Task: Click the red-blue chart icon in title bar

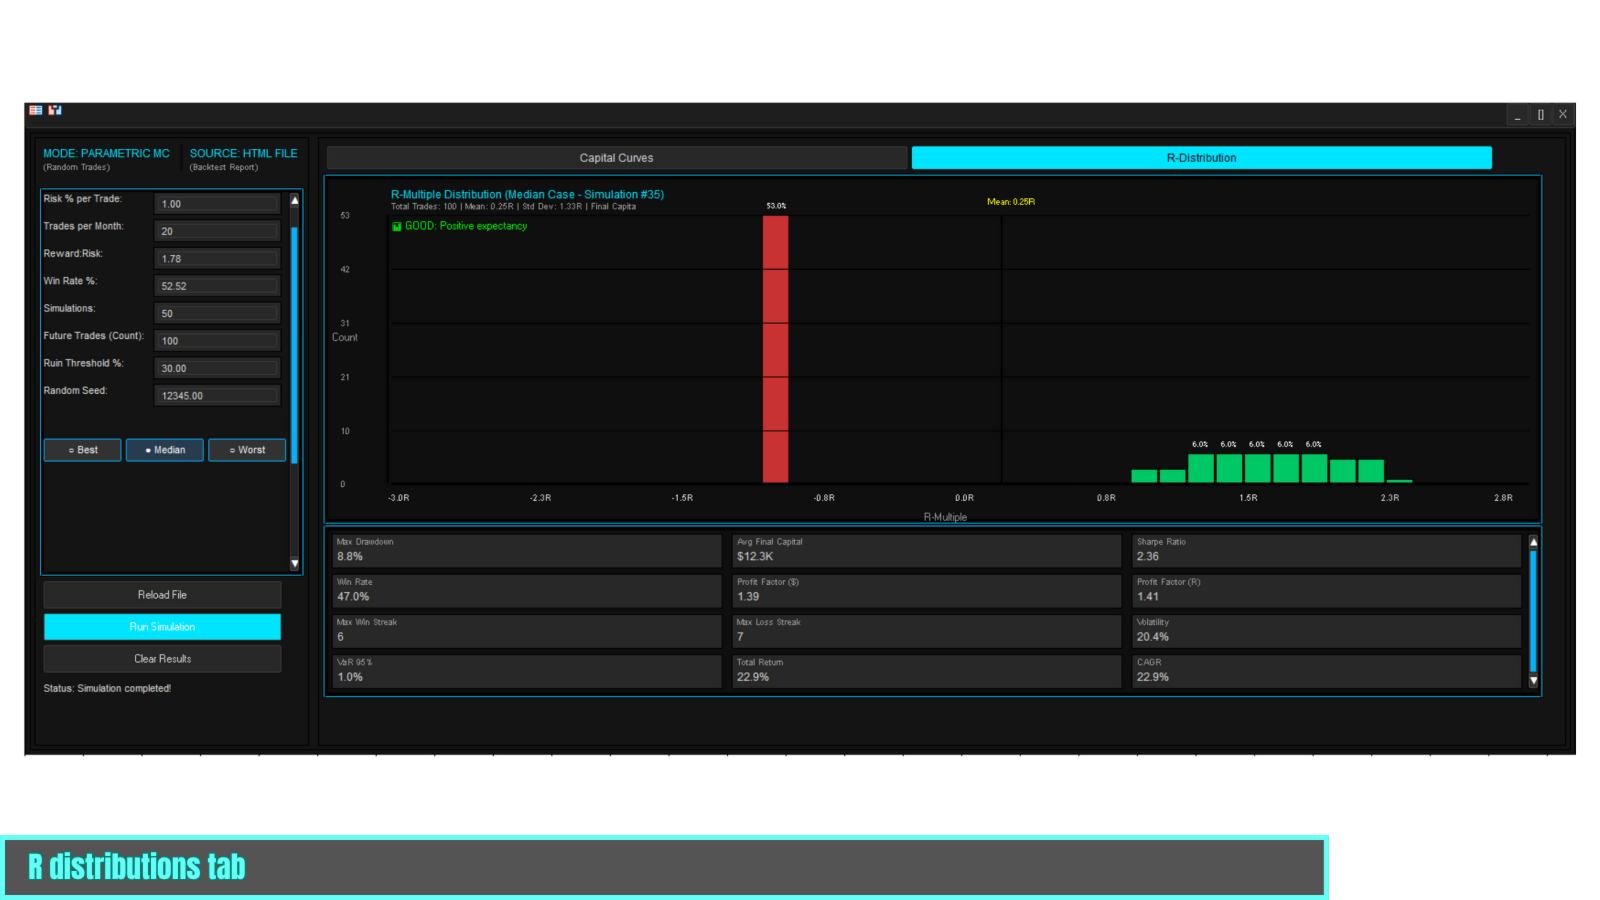Action: 55,110
